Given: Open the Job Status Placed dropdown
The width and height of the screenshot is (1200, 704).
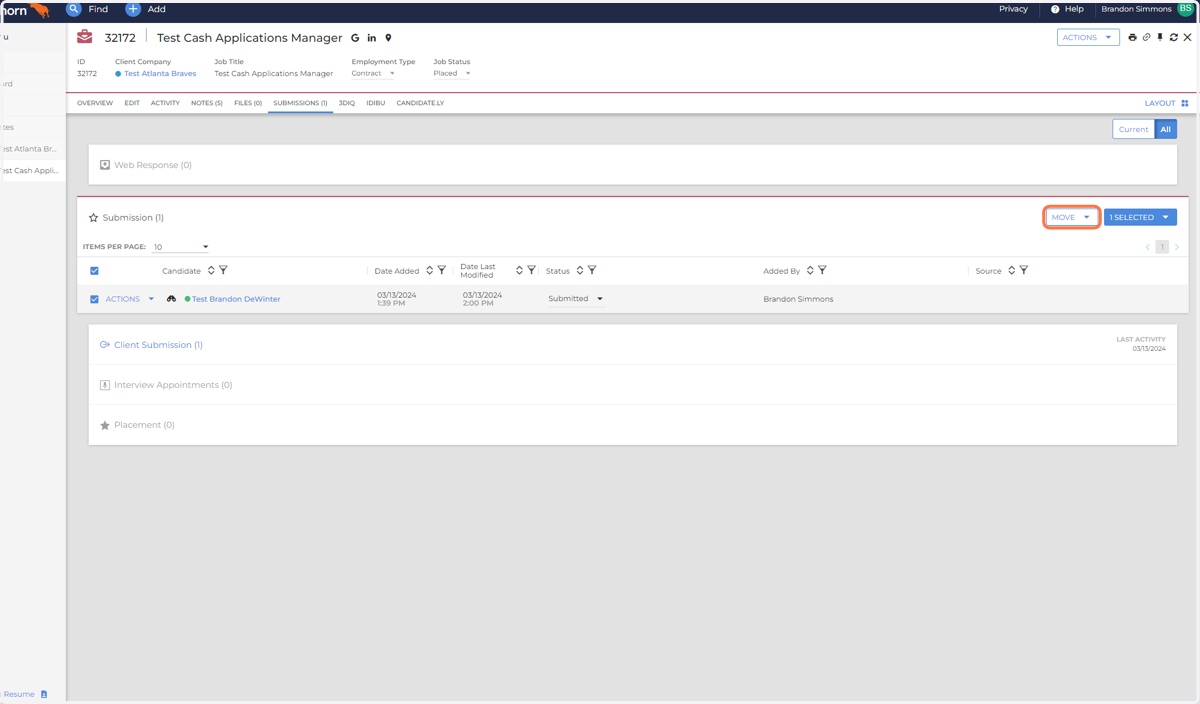Looking at the screenshot, I should 452,73.
